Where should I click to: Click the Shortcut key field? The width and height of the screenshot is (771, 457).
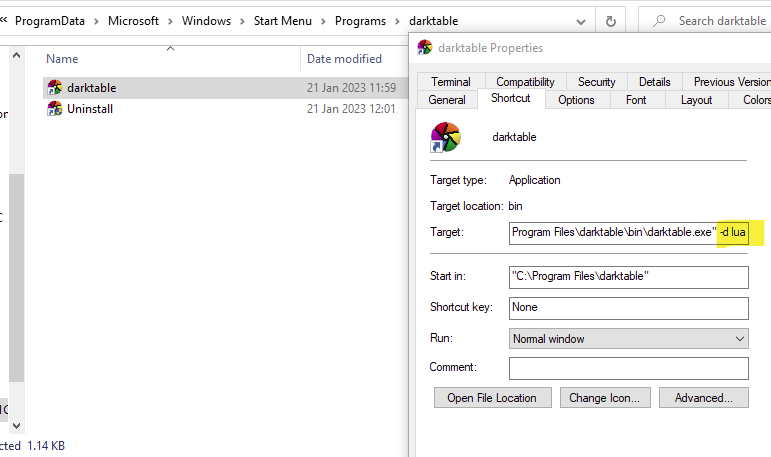[x=628, y=308]
